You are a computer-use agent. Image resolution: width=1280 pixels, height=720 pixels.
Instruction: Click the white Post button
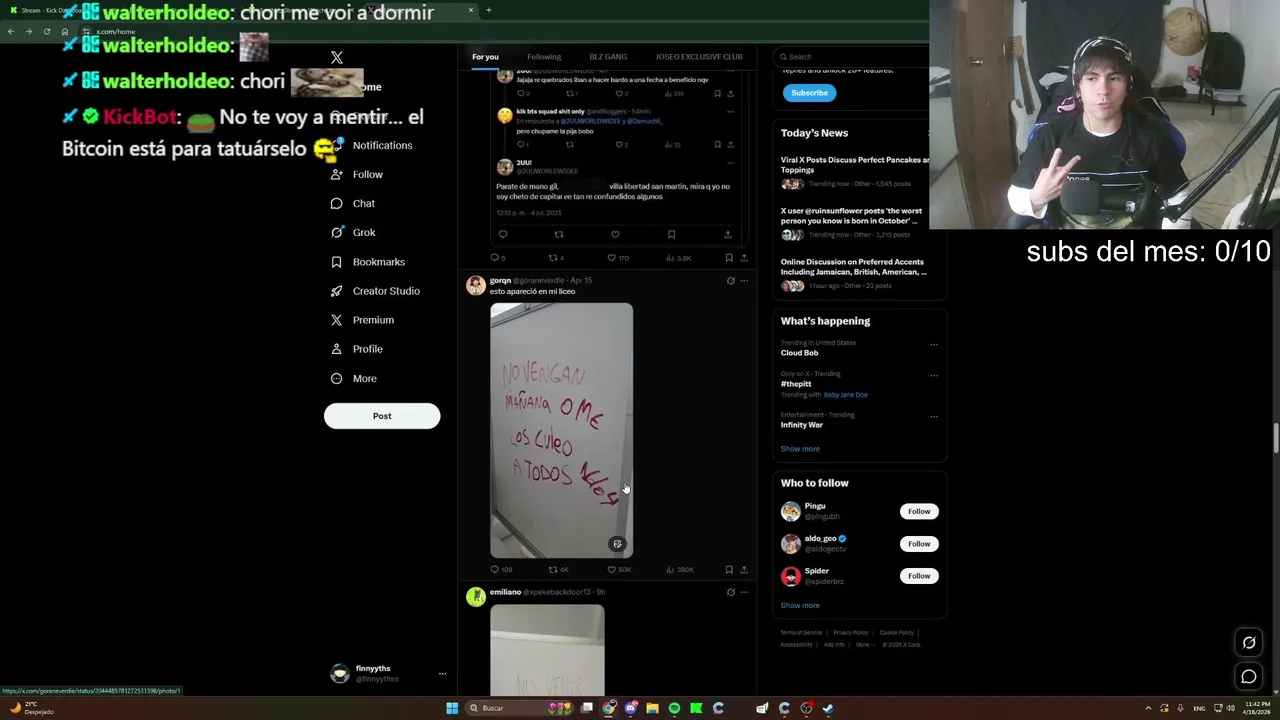click(x=382, y=416)
